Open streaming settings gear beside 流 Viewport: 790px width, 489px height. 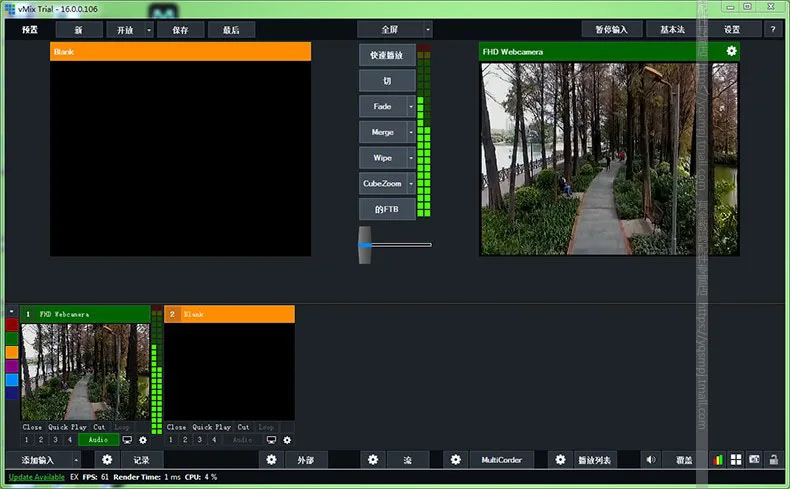pyautogui.click(x=373, y=460)
